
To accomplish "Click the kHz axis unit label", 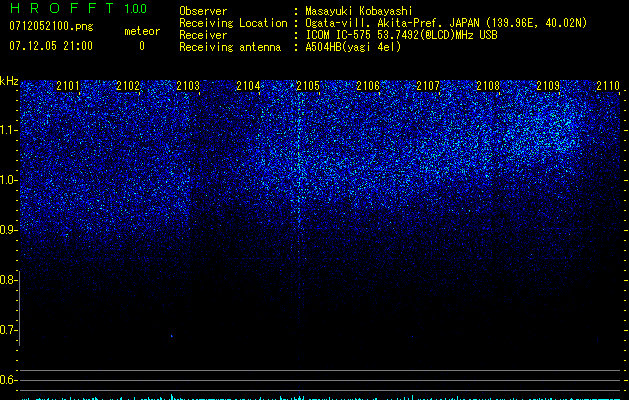I will tap(9, 81).
